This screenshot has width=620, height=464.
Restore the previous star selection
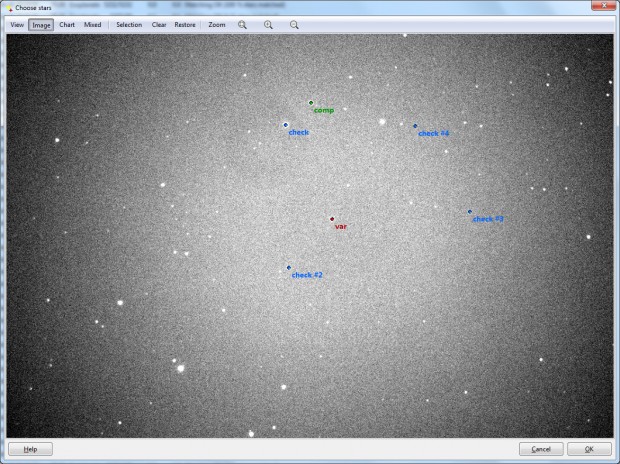click(x=185, y=25)
